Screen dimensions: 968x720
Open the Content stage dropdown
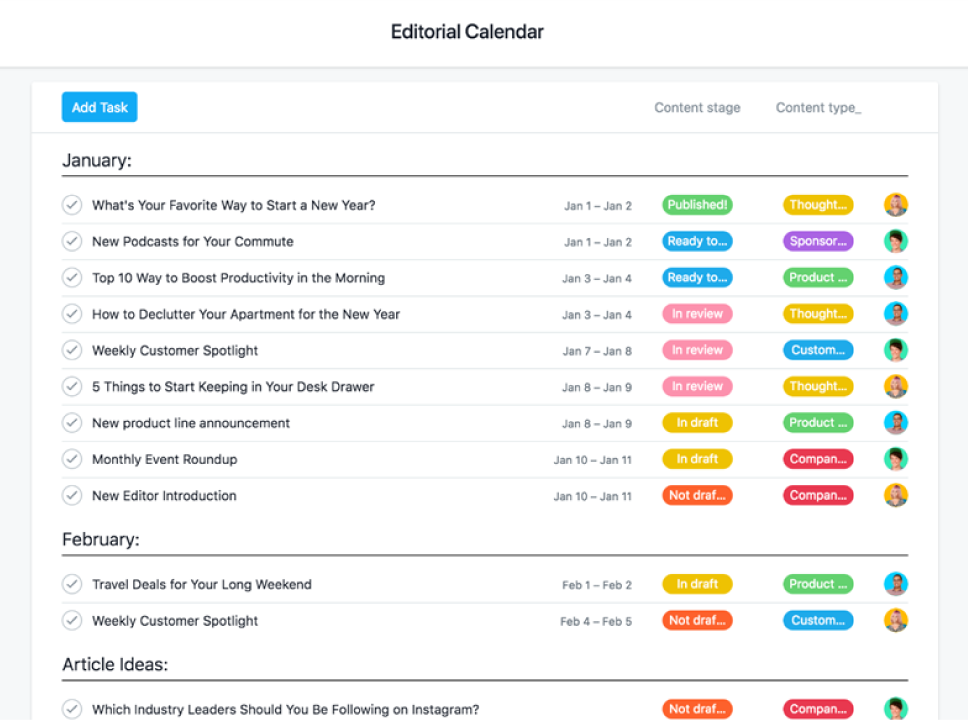(697, 107)
